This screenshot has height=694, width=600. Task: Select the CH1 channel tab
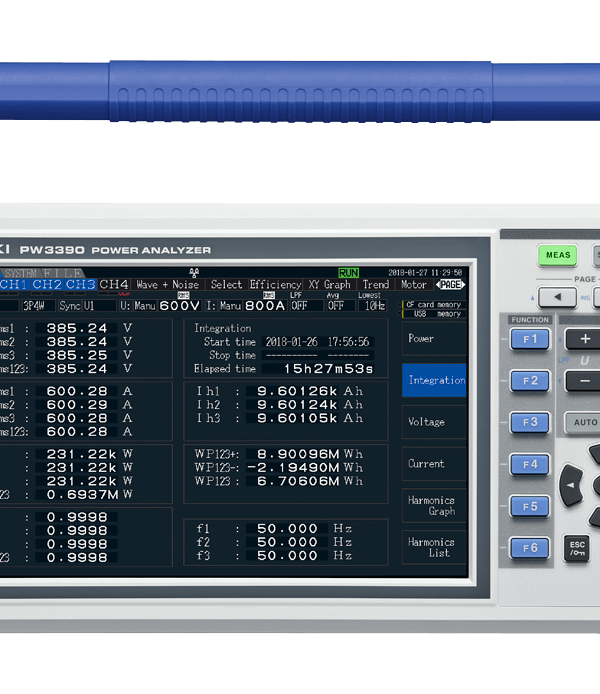pos(13,284)
